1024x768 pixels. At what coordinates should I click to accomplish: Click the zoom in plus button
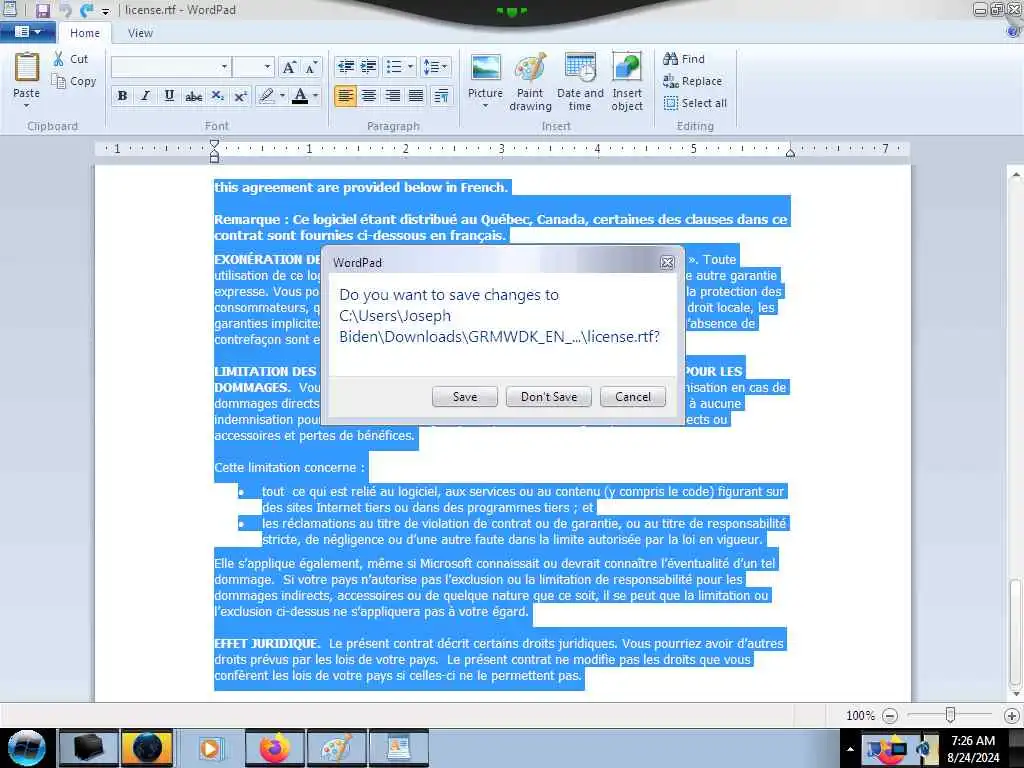[1011, 716]
